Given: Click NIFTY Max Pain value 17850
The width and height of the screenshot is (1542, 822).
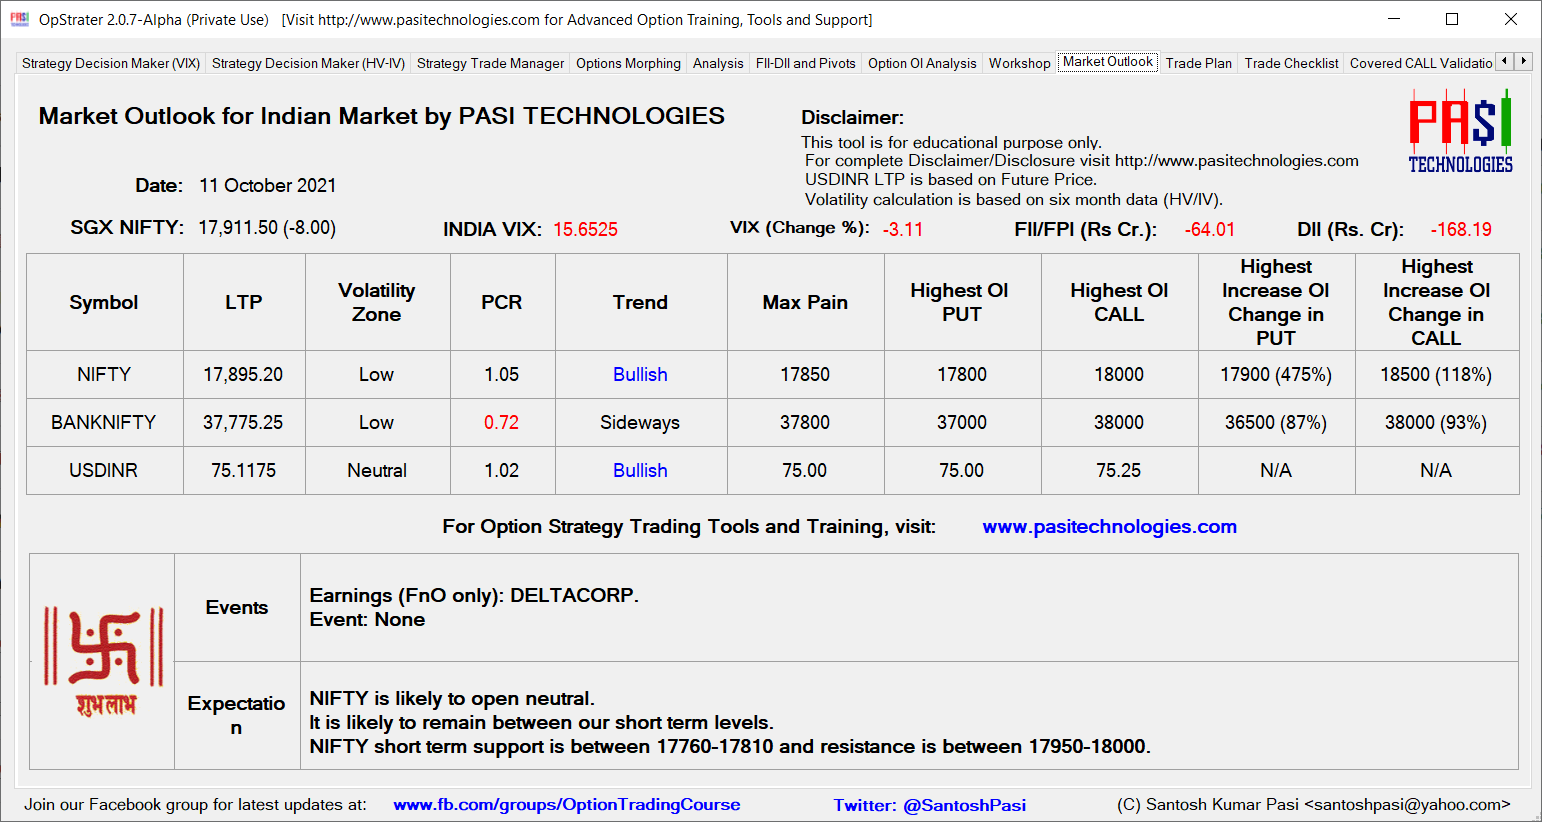Looking at the screenshot, I should 805,374.
